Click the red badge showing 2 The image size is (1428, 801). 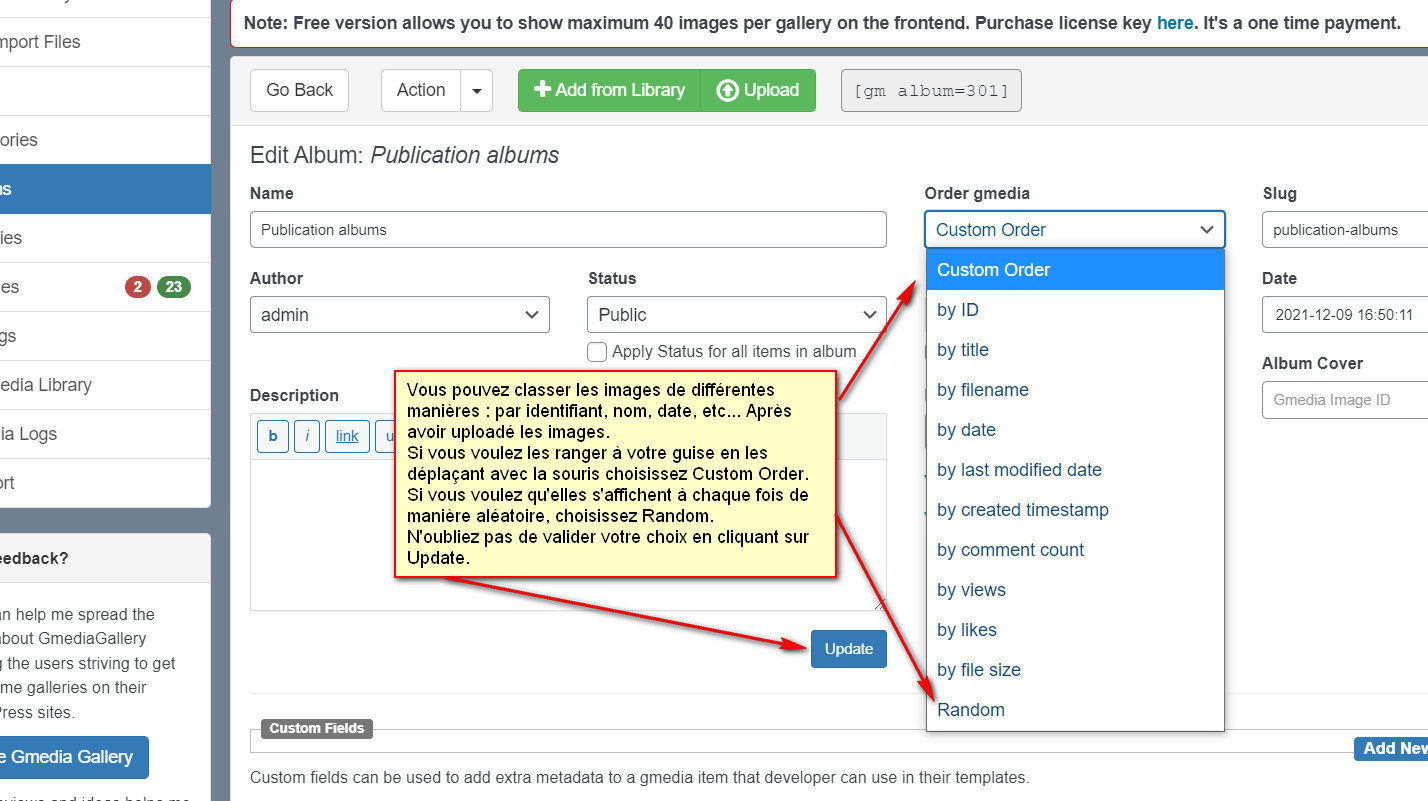137,287
